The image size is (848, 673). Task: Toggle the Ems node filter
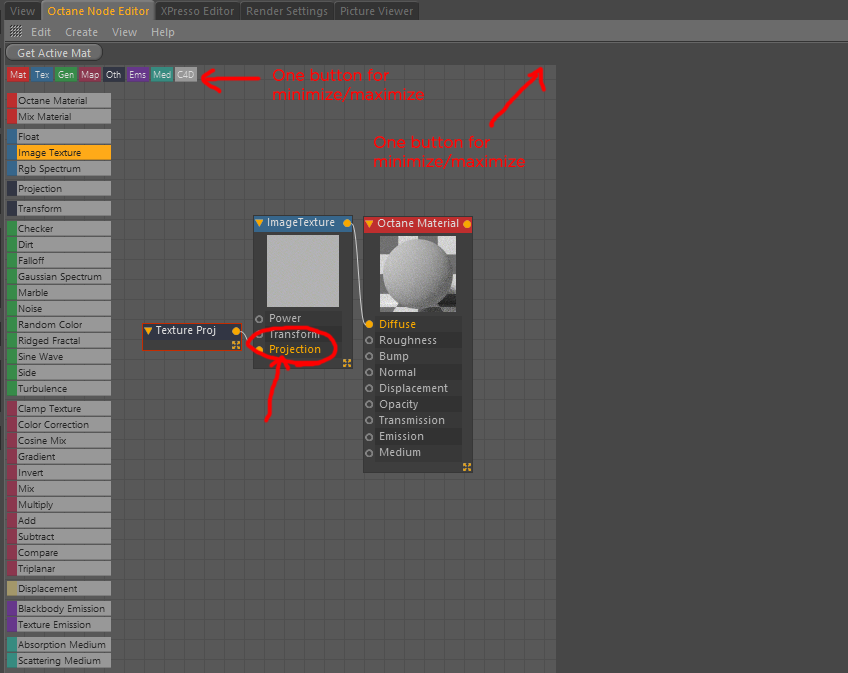coord(137,75)
